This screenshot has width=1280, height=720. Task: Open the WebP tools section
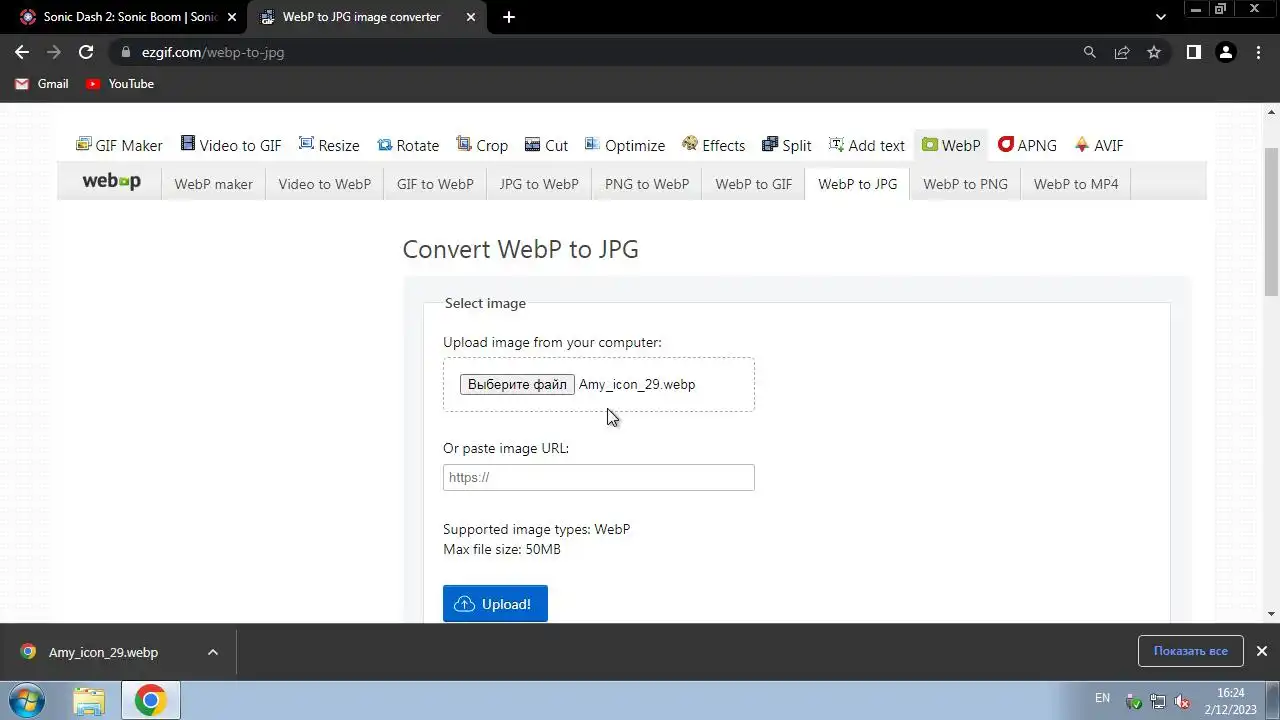click(x=951, y=145)
